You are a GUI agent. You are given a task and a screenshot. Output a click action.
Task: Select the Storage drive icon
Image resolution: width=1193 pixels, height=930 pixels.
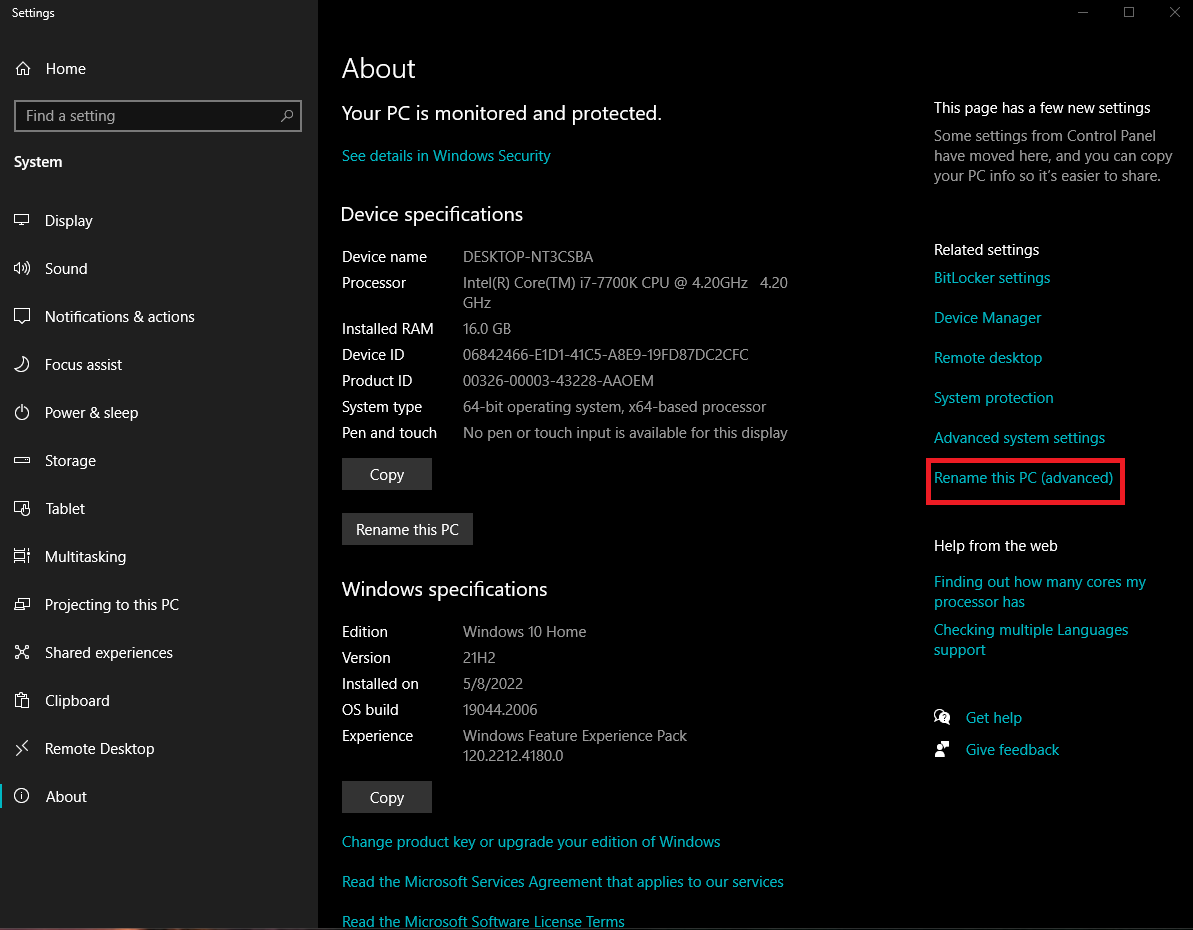(23, 461)
